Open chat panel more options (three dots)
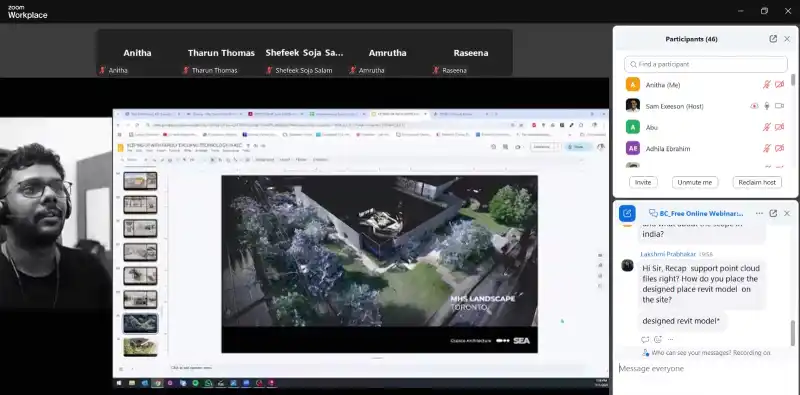Viewport: 800px width, 395px height. [759, 213]
